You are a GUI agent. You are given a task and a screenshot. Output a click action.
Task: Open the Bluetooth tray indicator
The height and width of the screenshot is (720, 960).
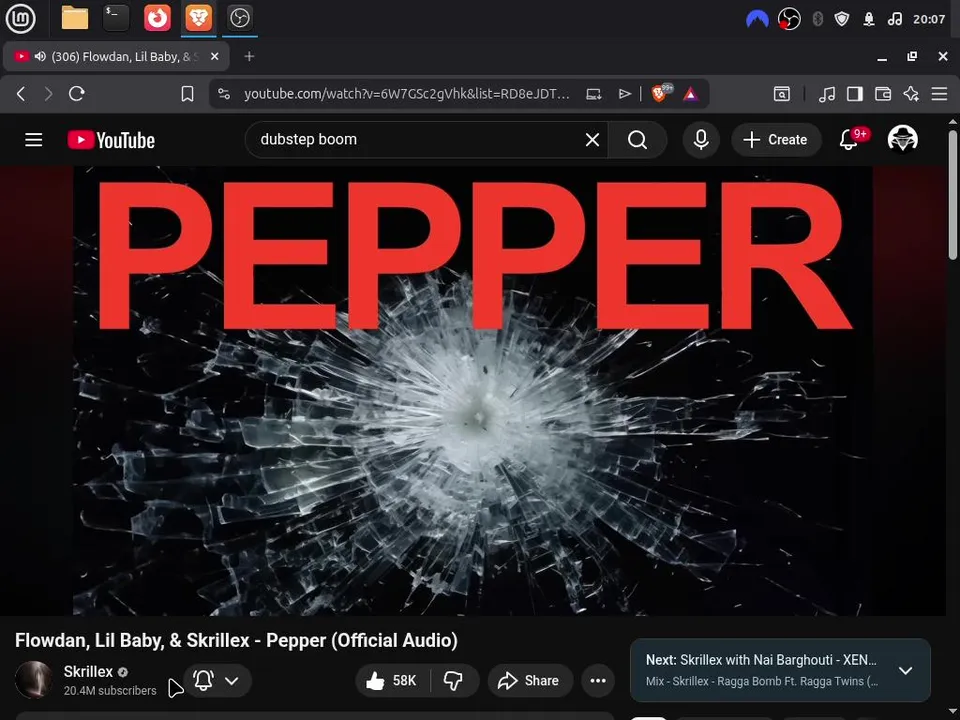coord(817,19)
